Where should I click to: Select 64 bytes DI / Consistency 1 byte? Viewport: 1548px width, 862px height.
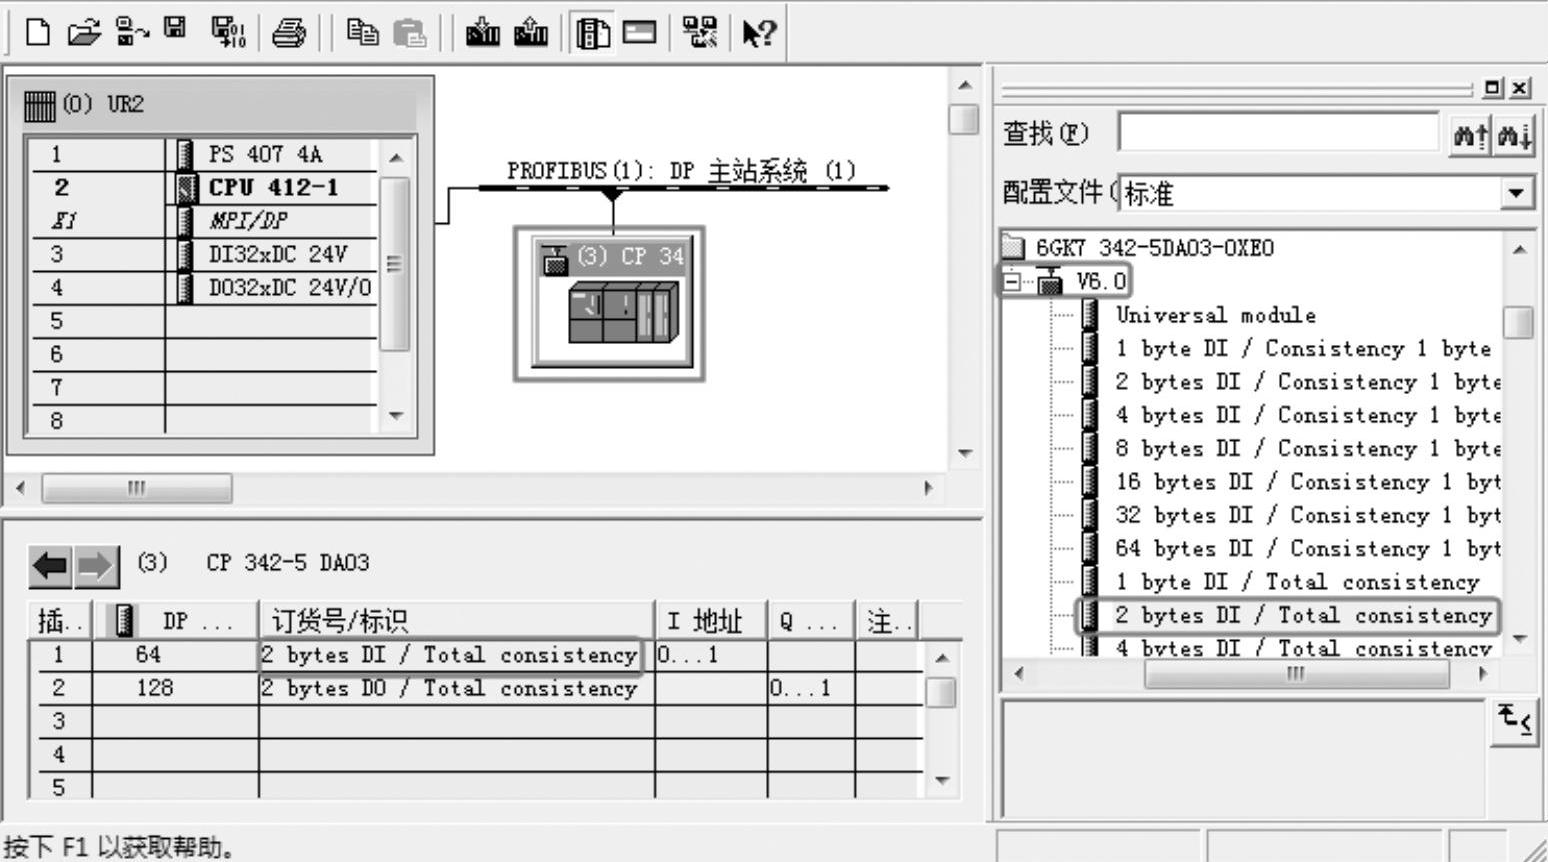click(x=1308, y=548)
